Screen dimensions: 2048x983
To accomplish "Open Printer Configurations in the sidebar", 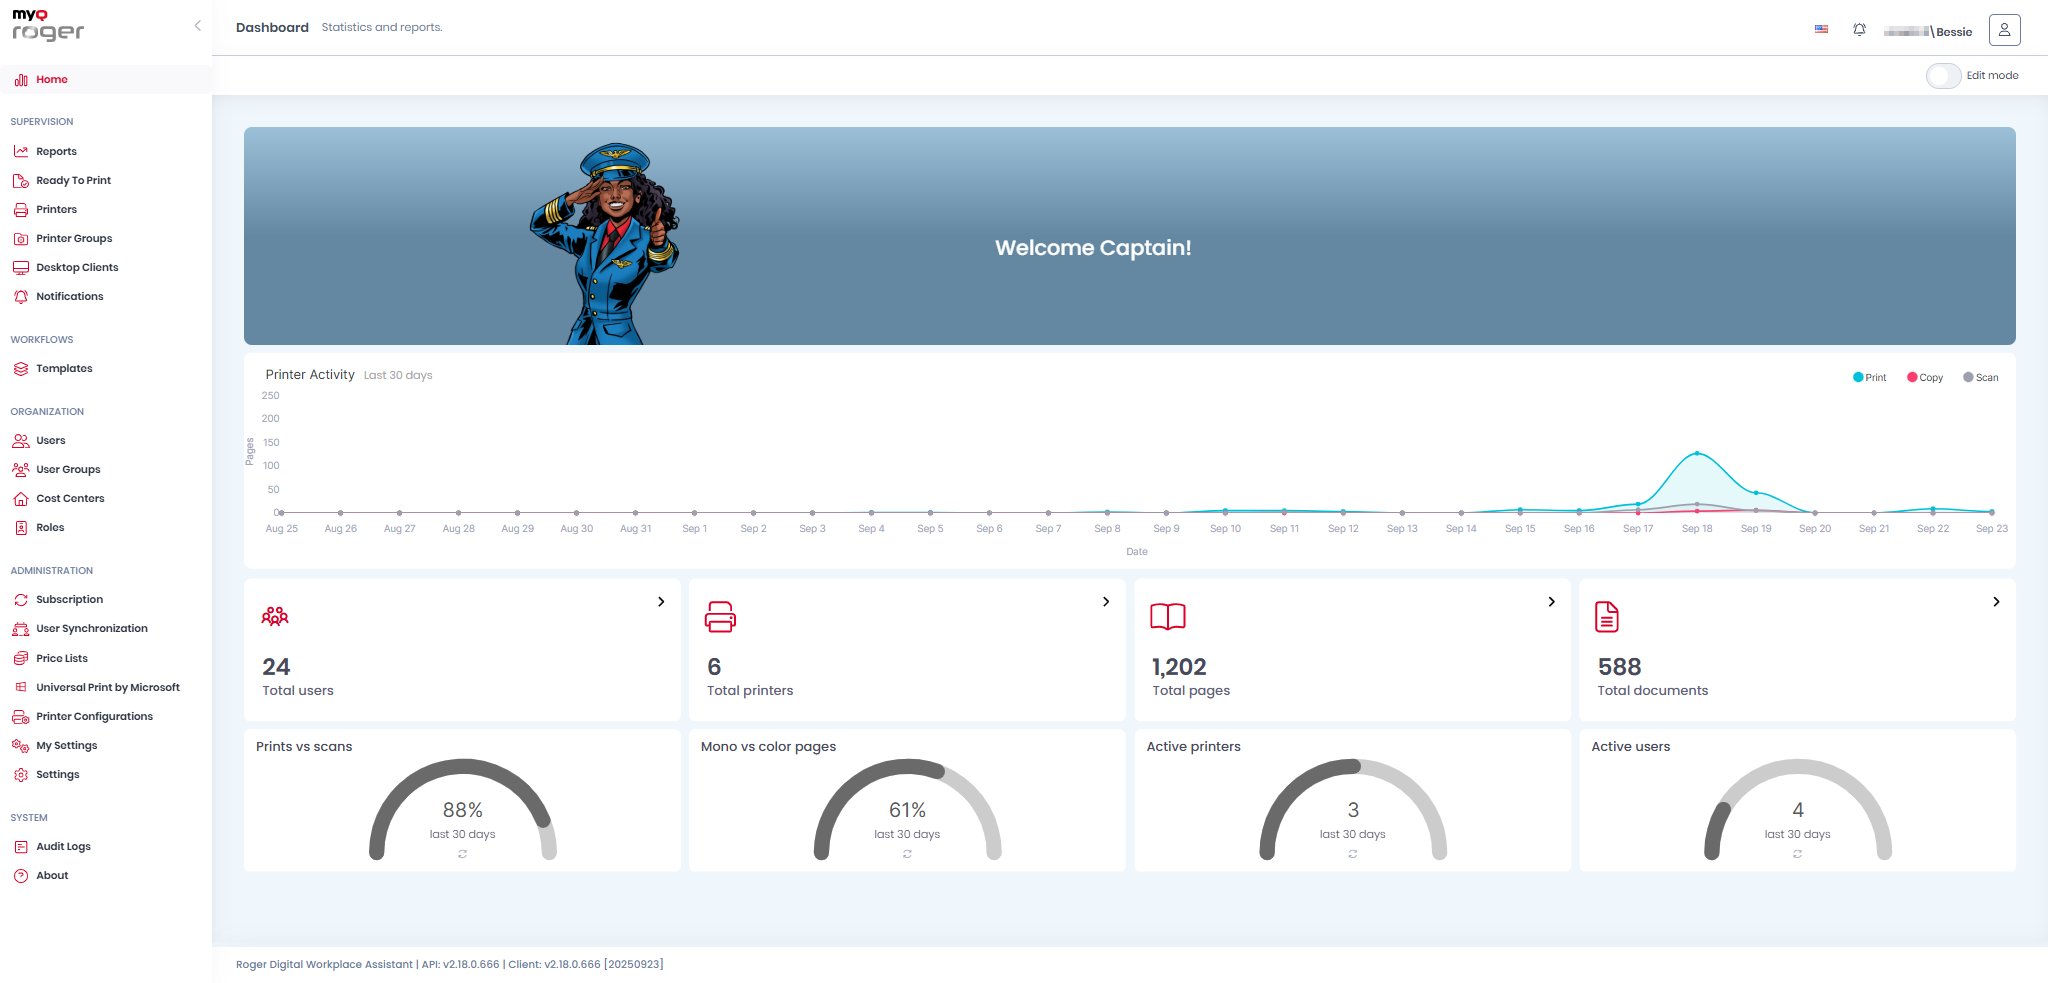I will point(94,717).
